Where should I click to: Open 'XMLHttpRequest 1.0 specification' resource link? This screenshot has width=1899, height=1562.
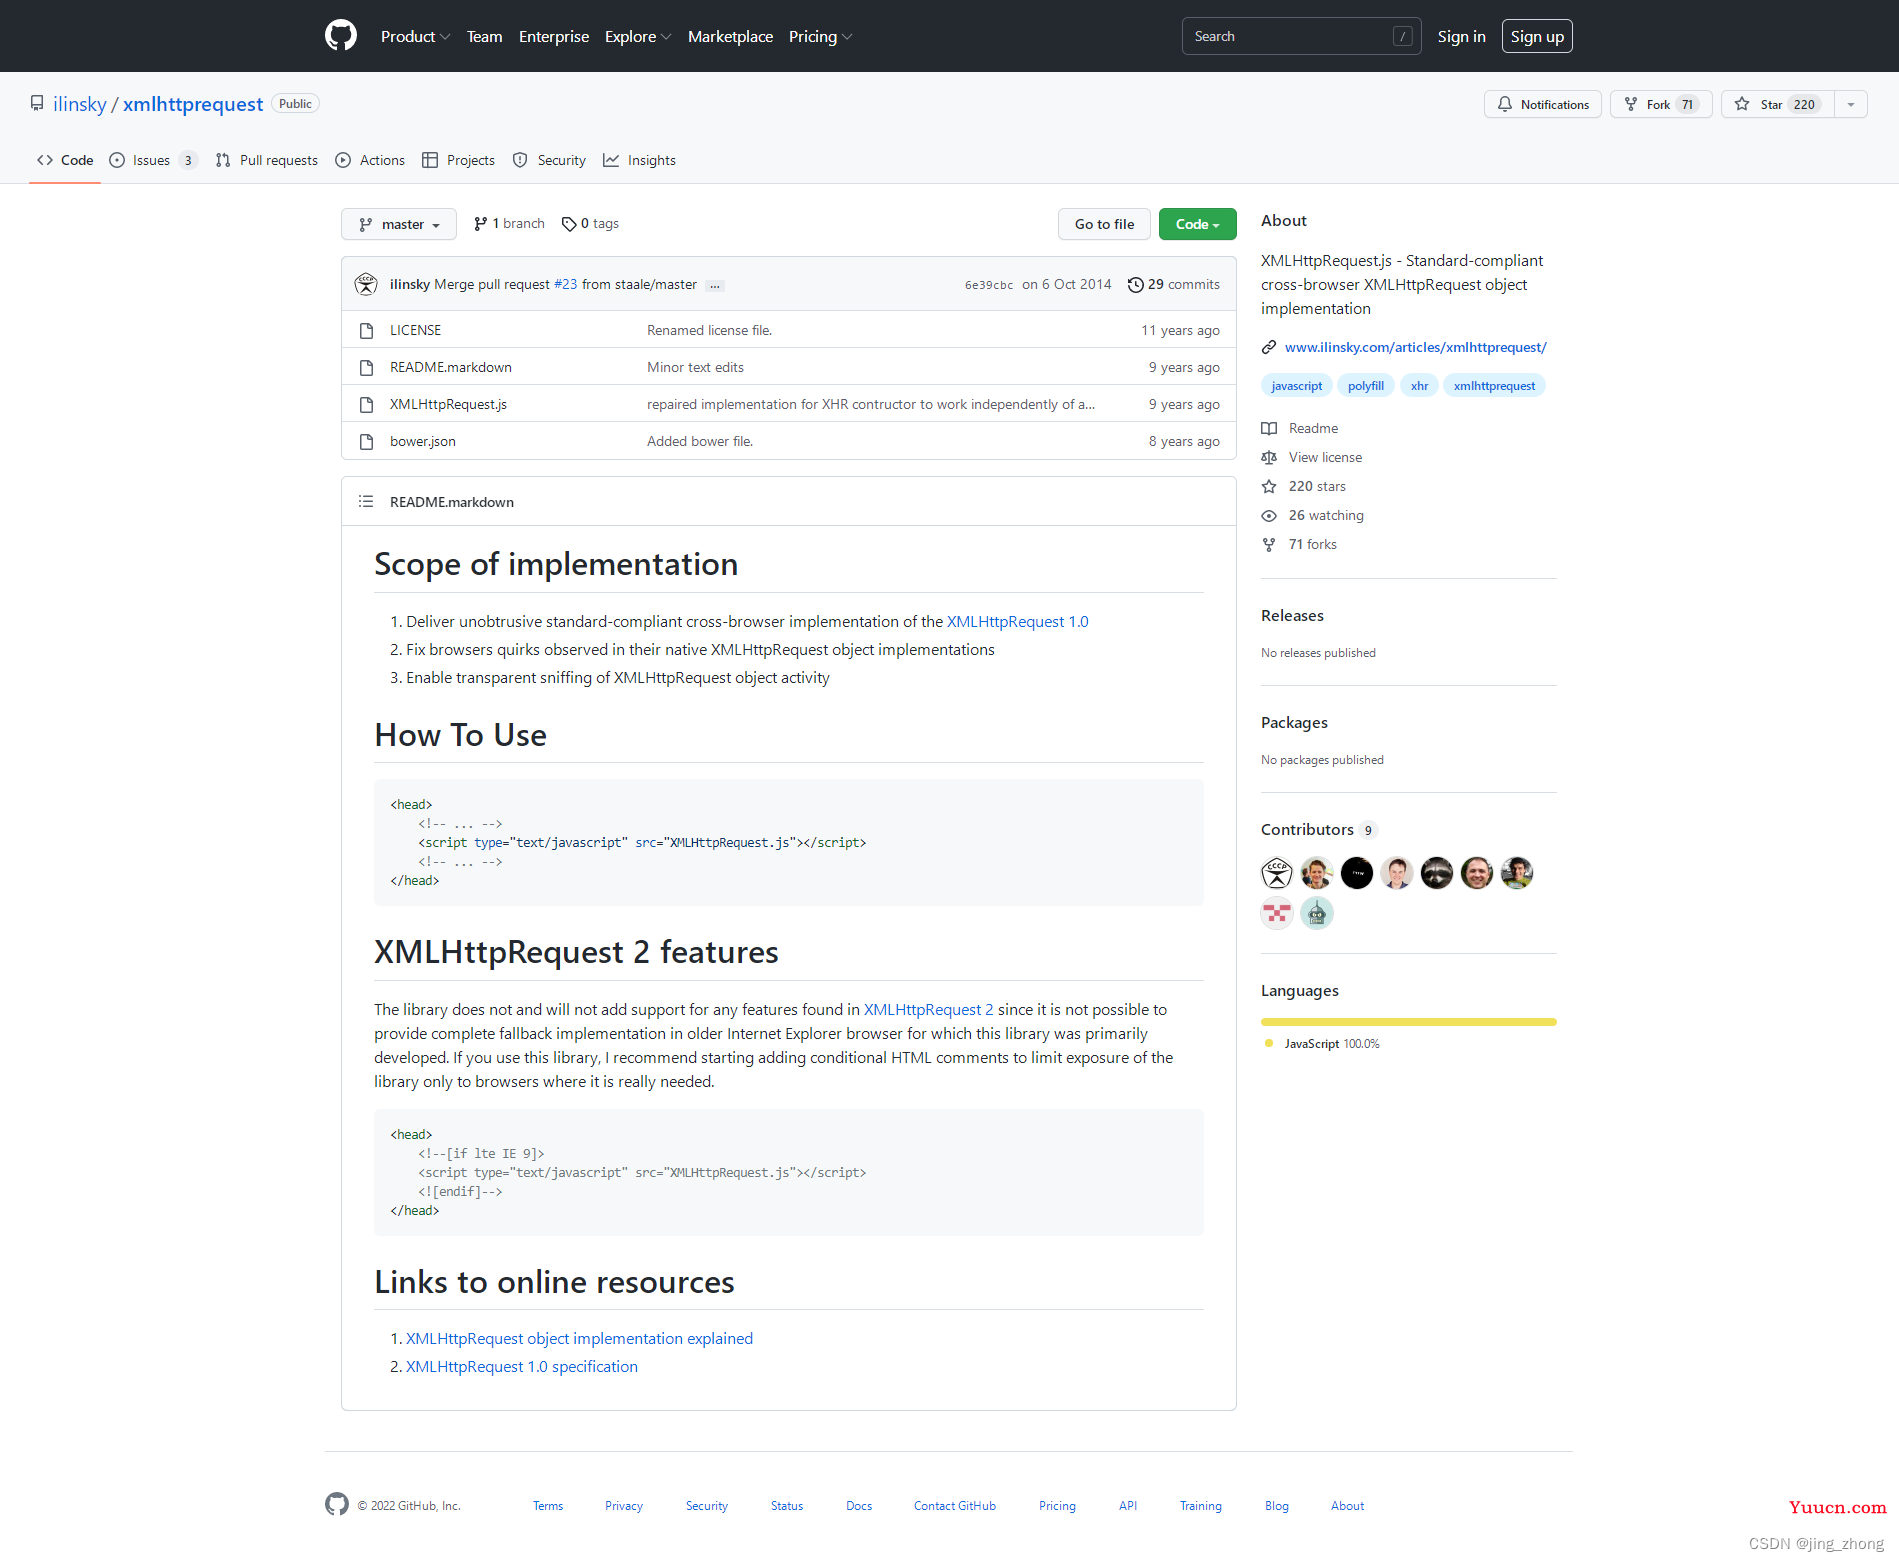coord(521,1366)
